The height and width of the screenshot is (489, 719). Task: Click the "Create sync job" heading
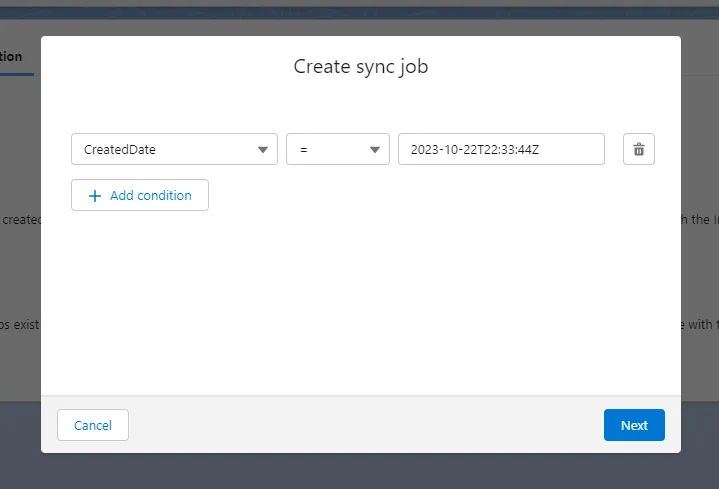[x=360, y=67]
